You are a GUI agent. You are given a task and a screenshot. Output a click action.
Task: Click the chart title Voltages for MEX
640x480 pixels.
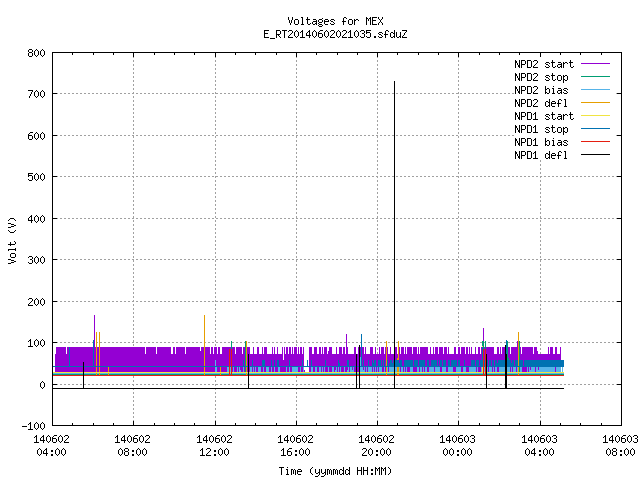335,21
